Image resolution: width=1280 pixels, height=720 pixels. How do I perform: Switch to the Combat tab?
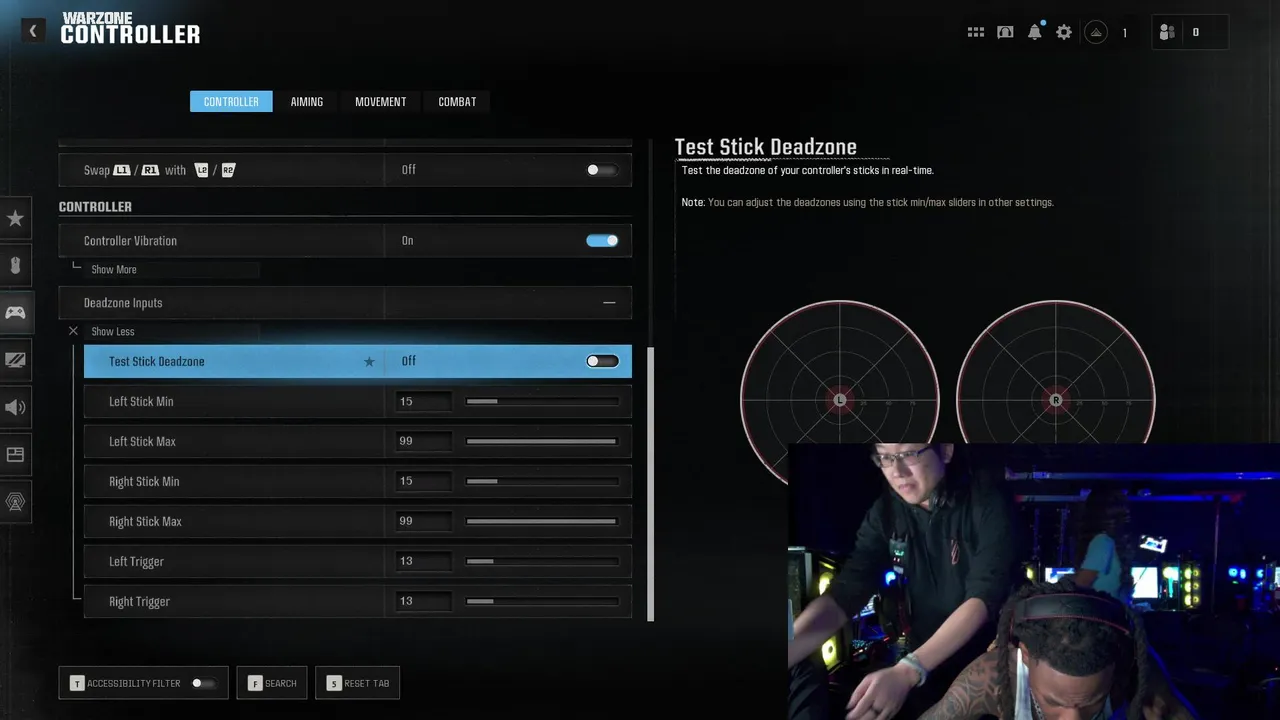457,101
